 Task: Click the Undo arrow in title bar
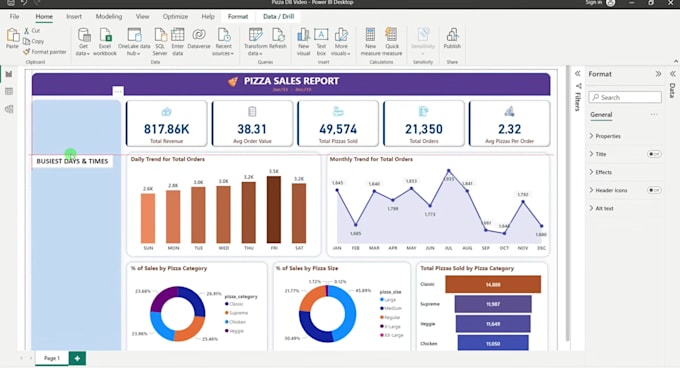[24, 3]
